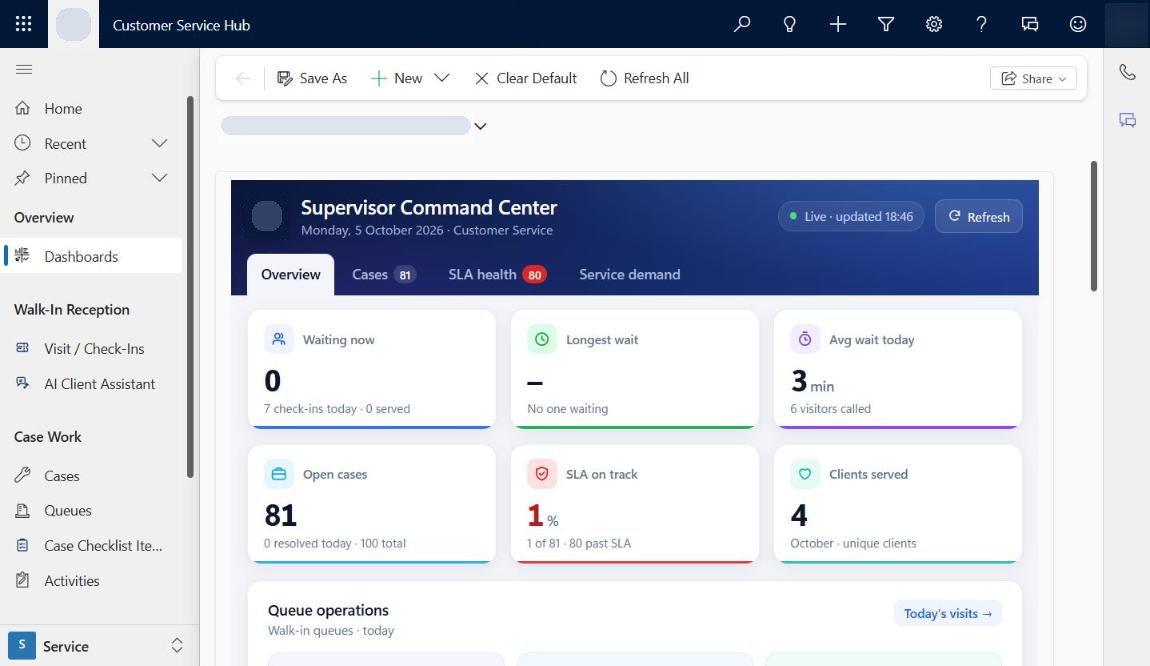This screenshot has width=1150, height=666.
Task: Open the phone dialer icon
Action: 1127,72
